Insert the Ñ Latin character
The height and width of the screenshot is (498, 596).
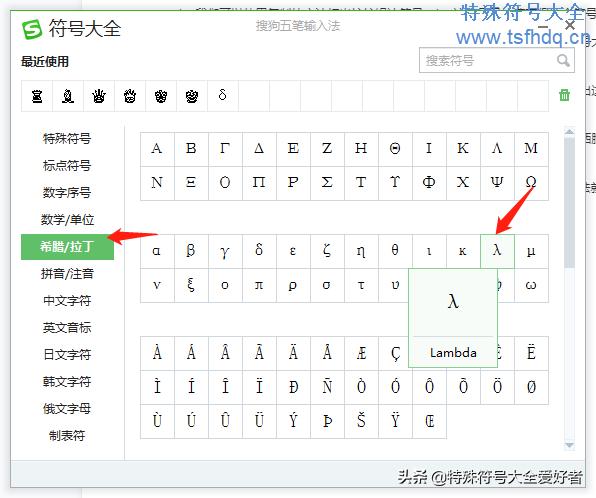327,387
